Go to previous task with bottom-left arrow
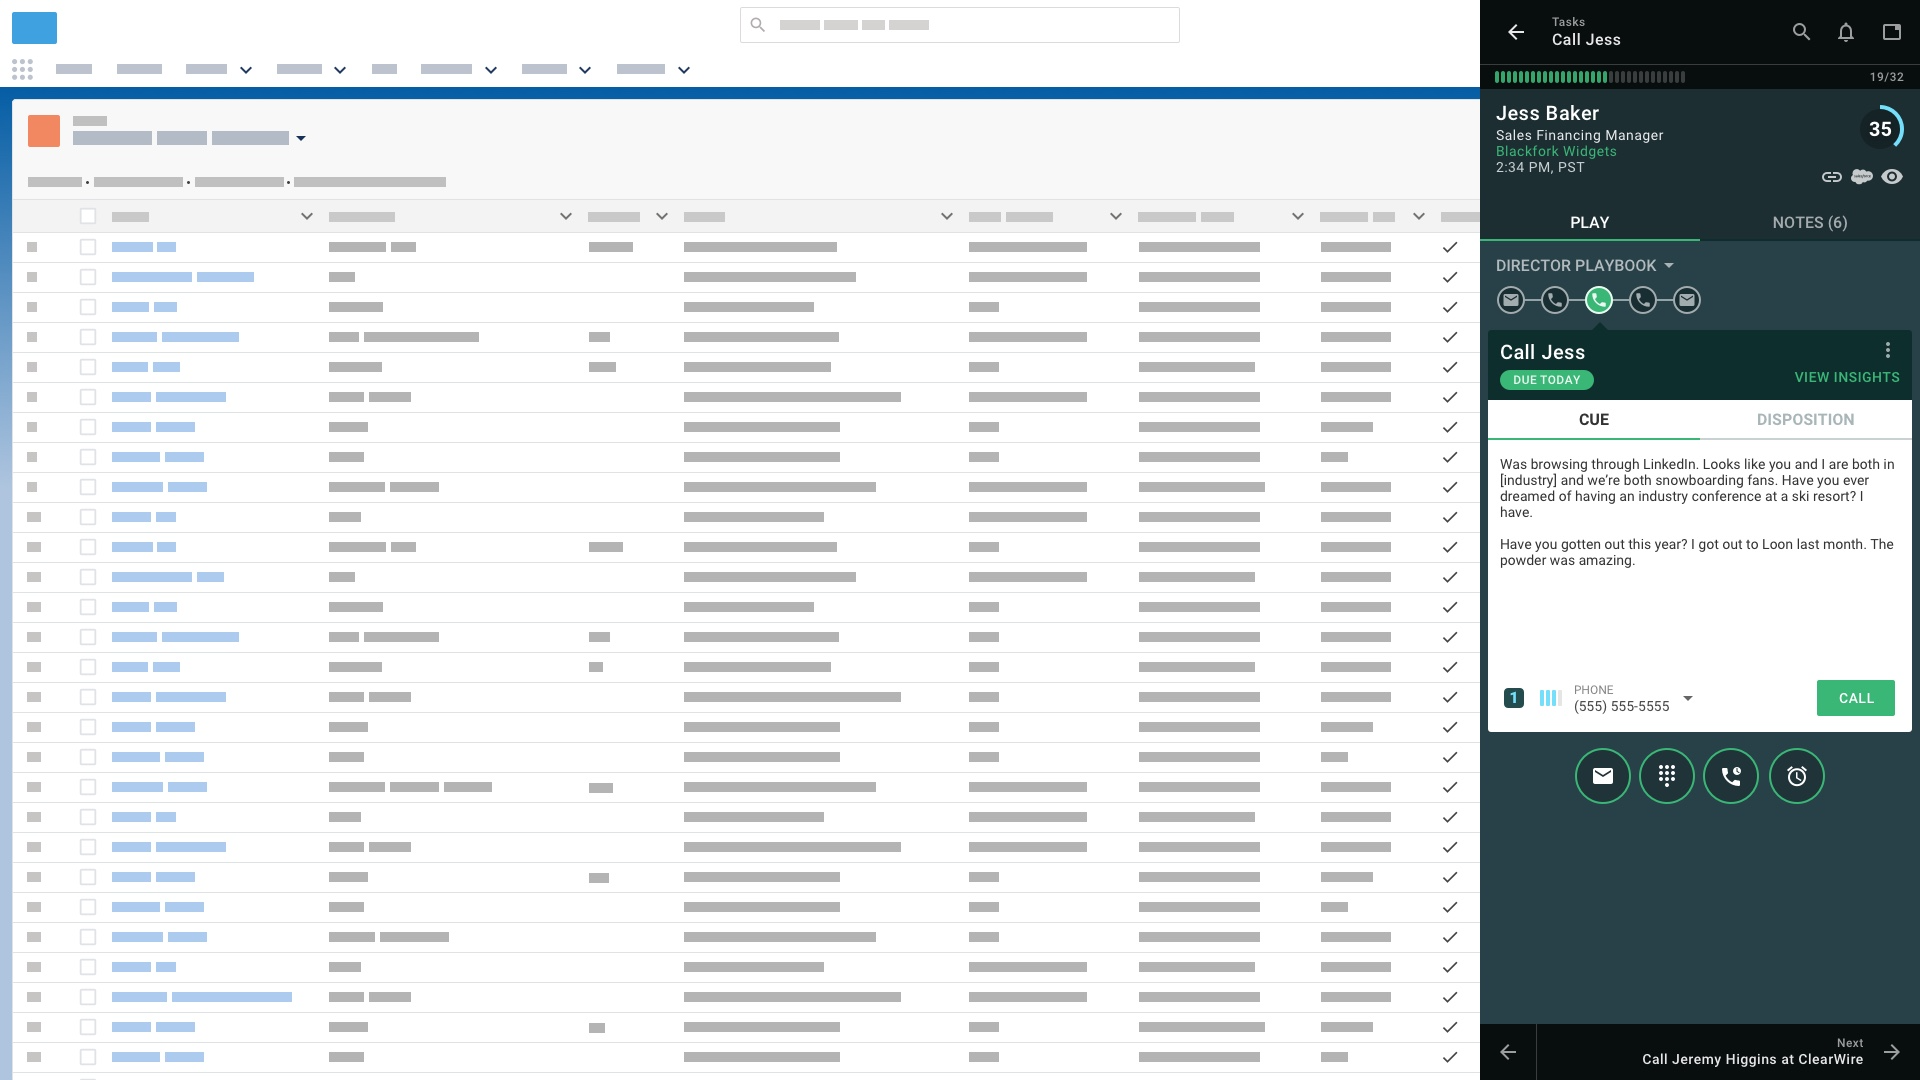Image resolution: width=1920 pixels, height=1080 pixels. [x=1508, y=1052]
